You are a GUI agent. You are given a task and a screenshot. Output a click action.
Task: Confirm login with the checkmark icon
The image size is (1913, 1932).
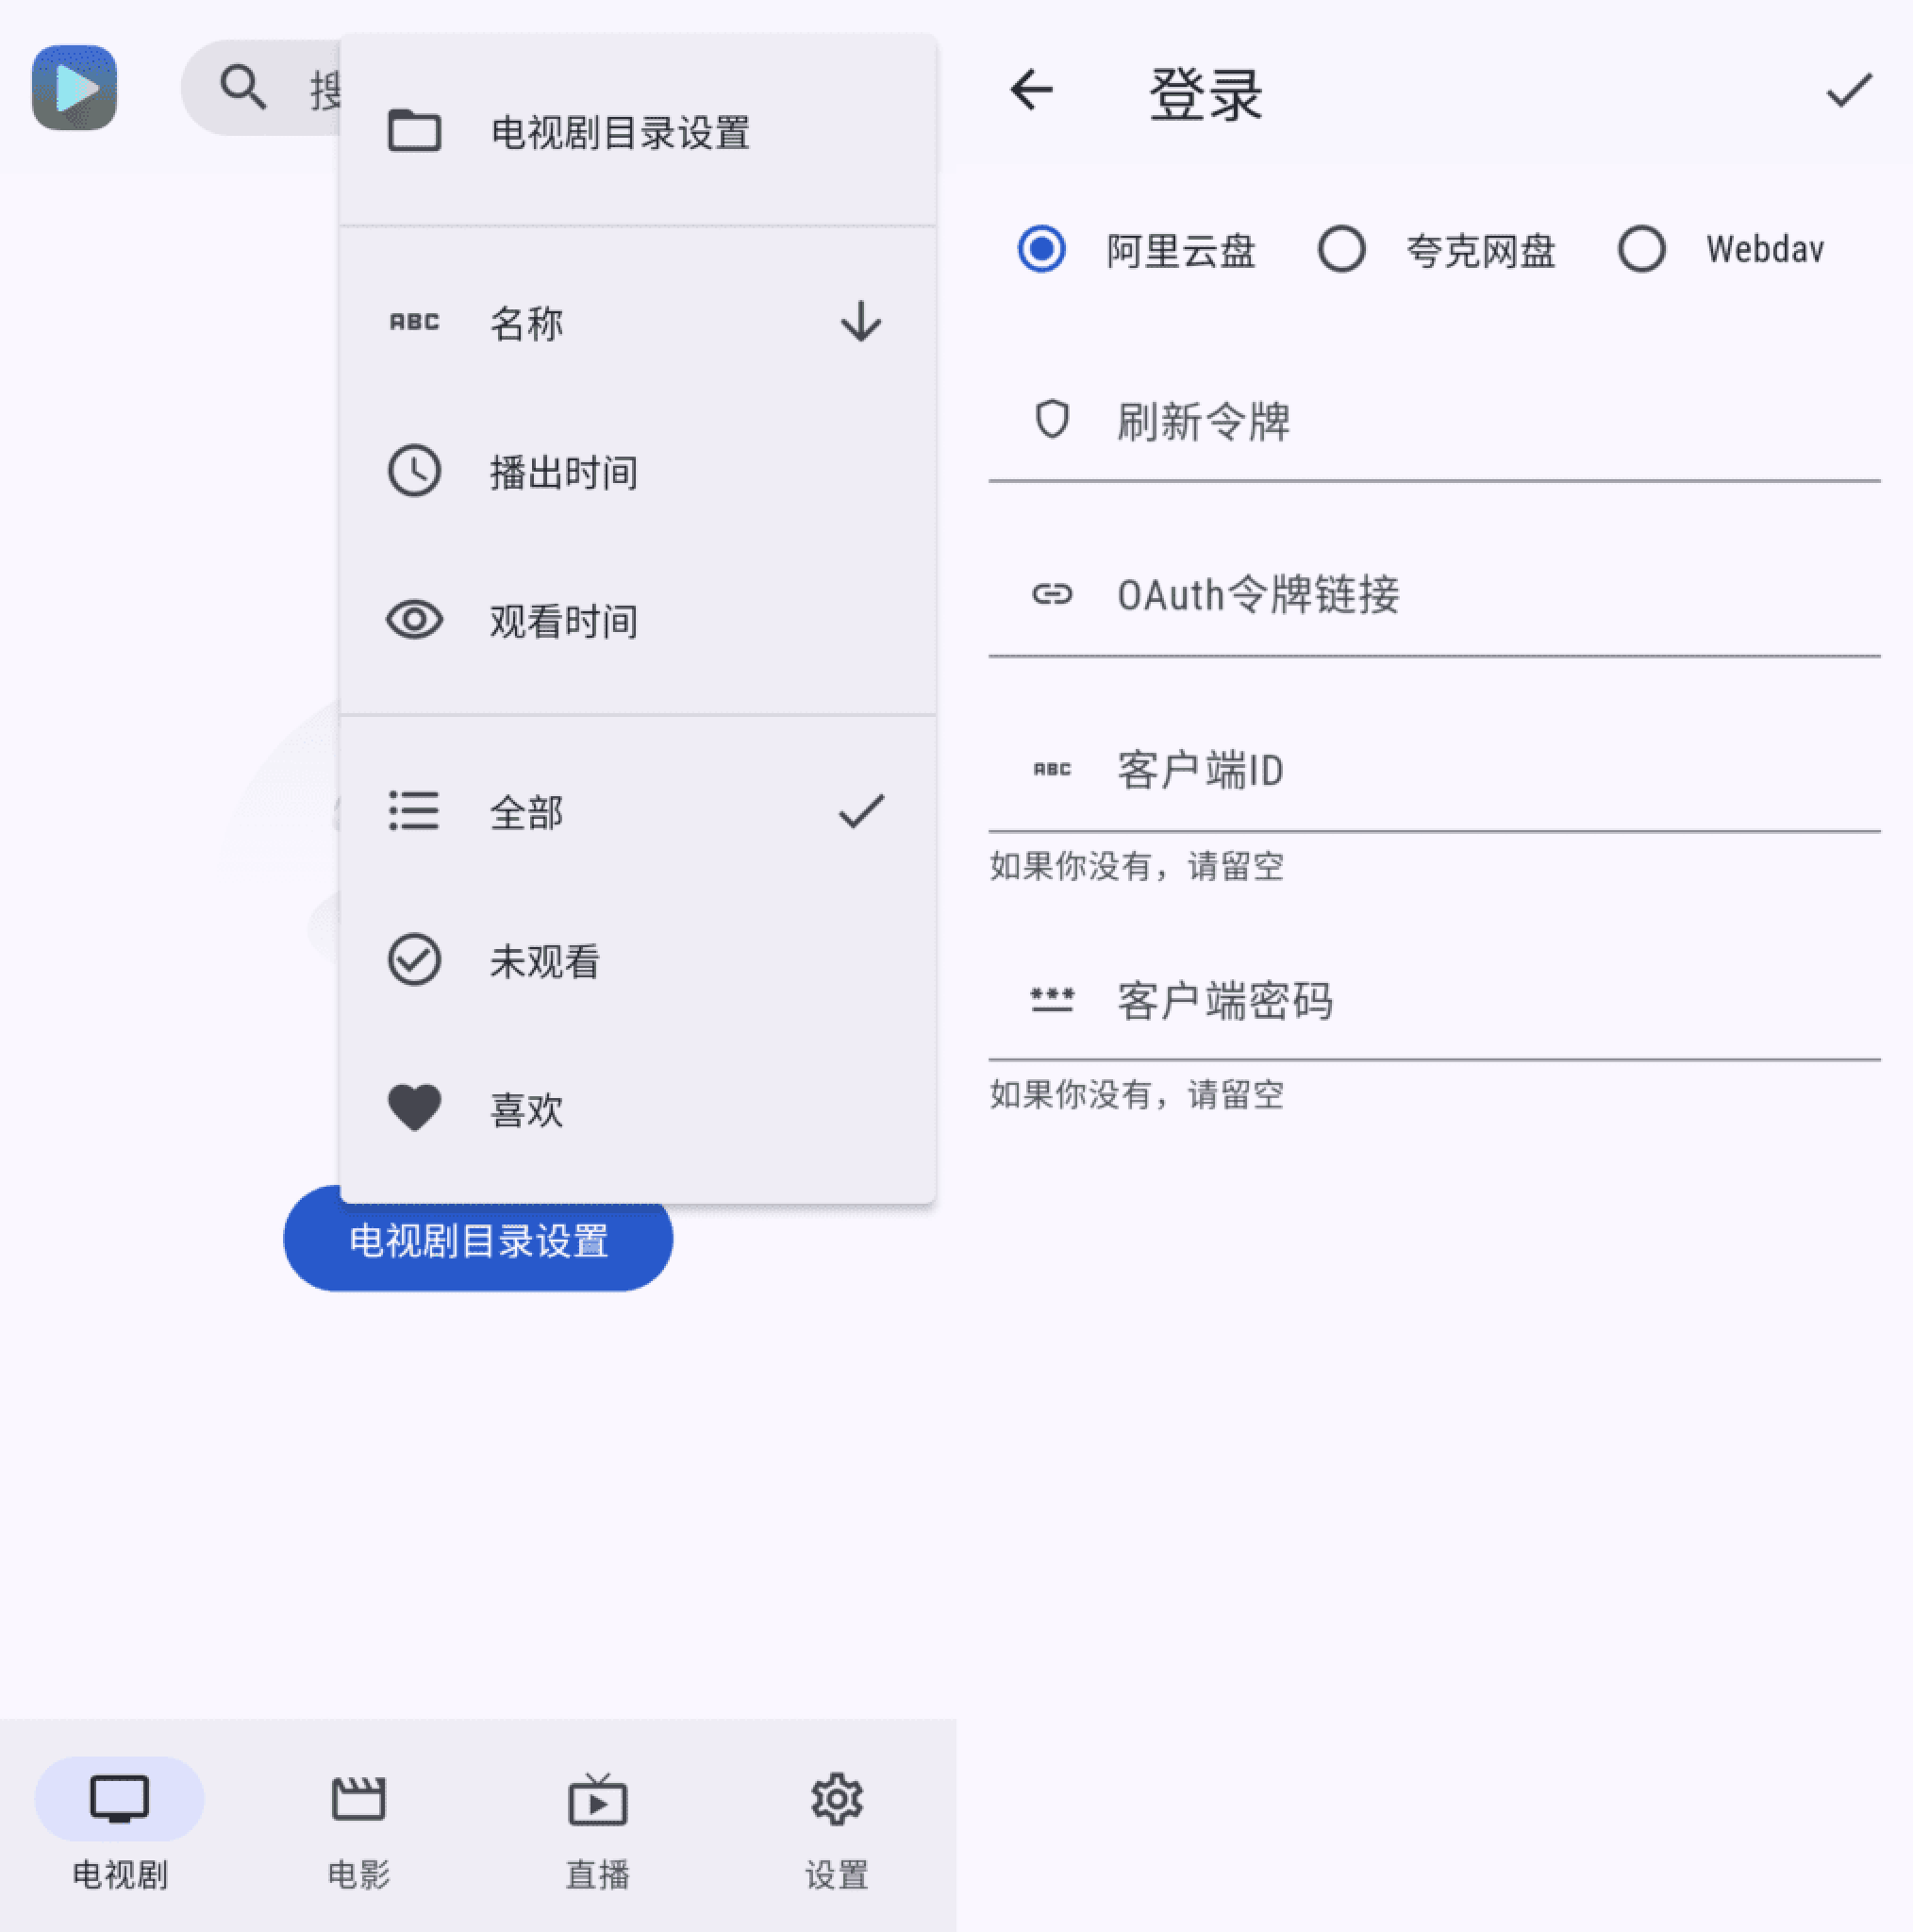click(x=1848, y=91)
